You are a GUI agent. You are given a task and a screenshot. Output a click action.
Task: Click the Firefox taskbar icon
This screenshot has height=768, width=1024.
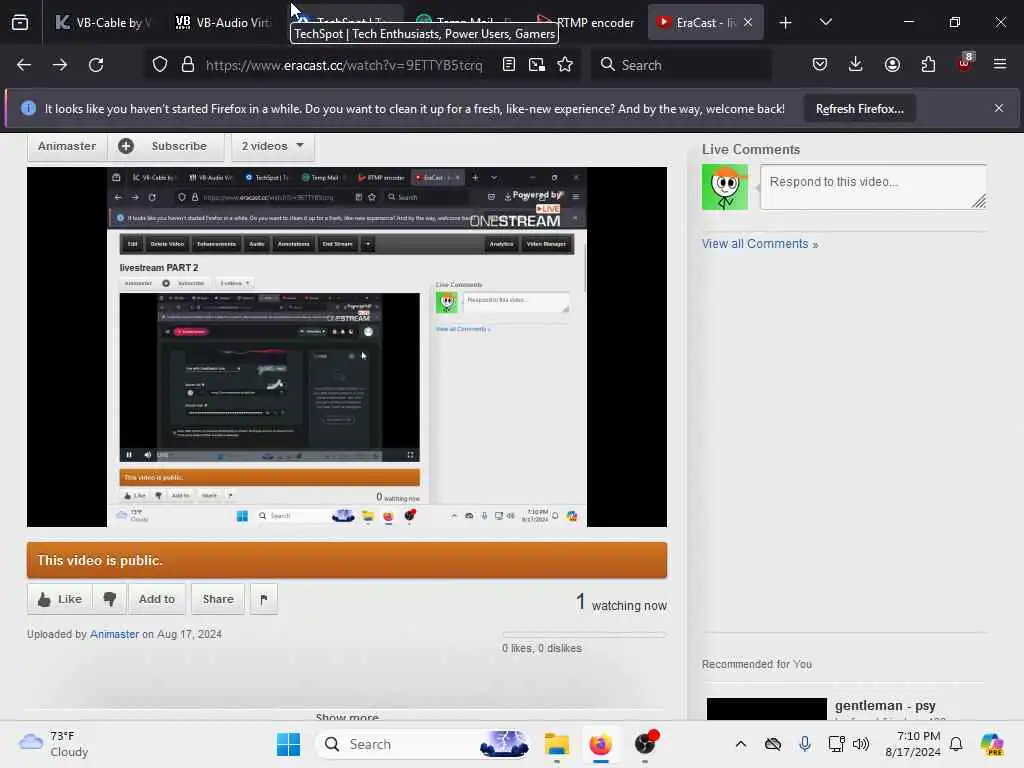click(x=600, y=744)
